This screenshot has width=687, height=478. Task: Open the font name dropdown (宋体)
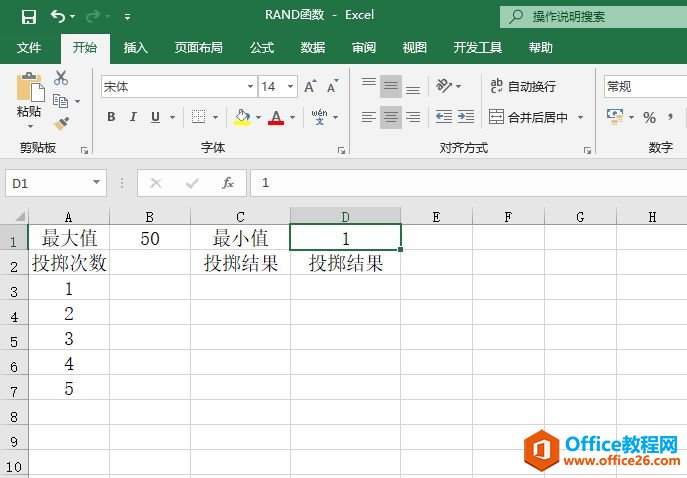point(250,87)
